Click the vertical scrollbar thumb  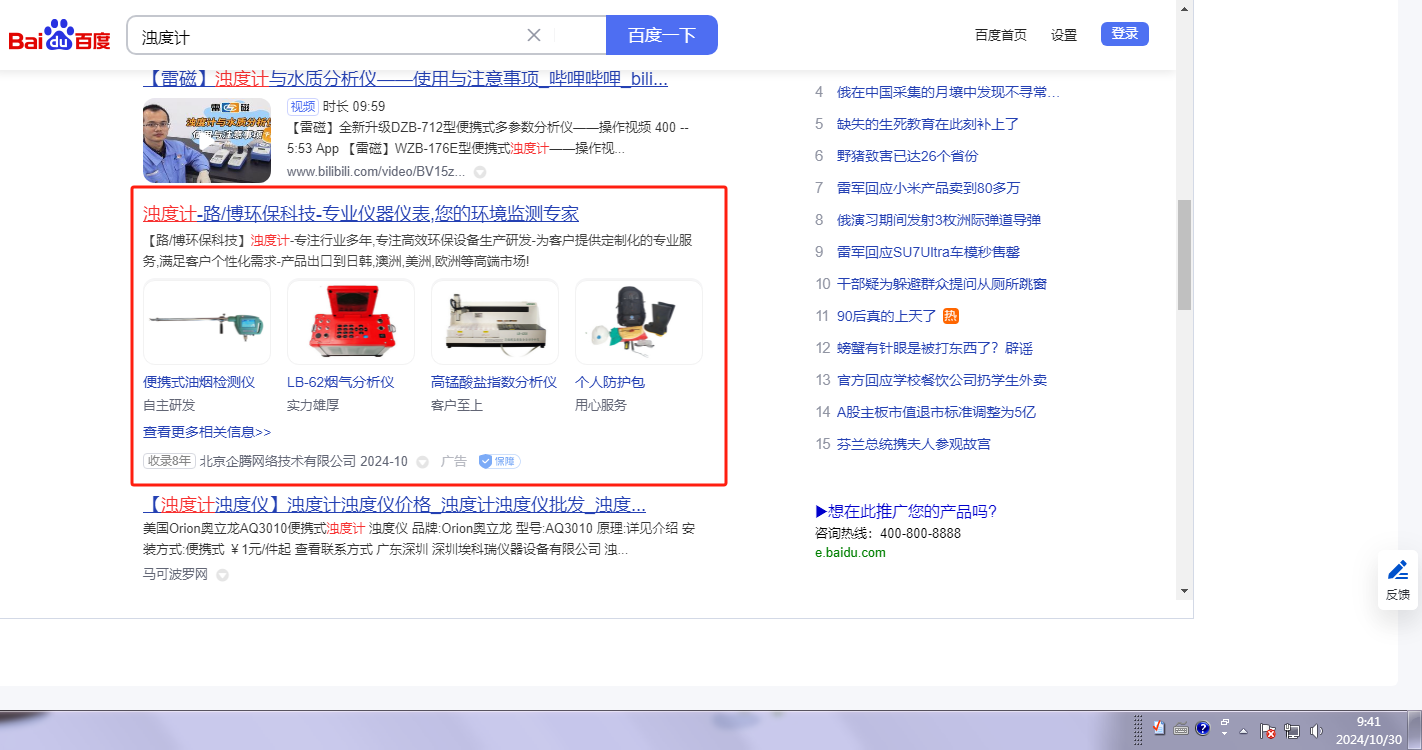pos(1185,254)
